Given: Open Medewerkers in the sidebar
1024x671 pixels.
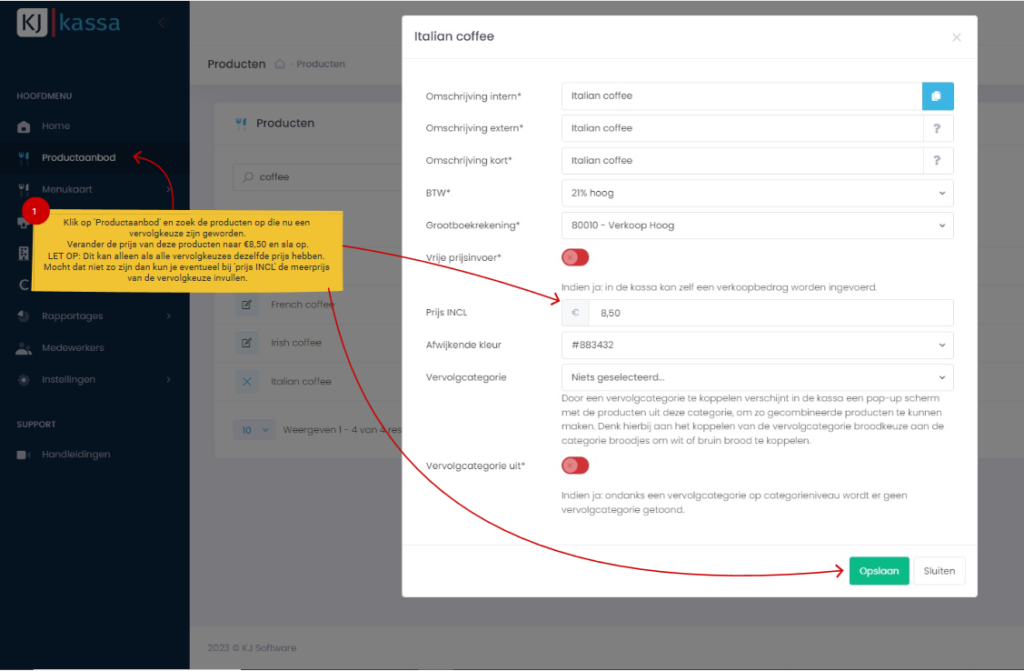Looking at the screenshot, I should [x=72, y=348].
